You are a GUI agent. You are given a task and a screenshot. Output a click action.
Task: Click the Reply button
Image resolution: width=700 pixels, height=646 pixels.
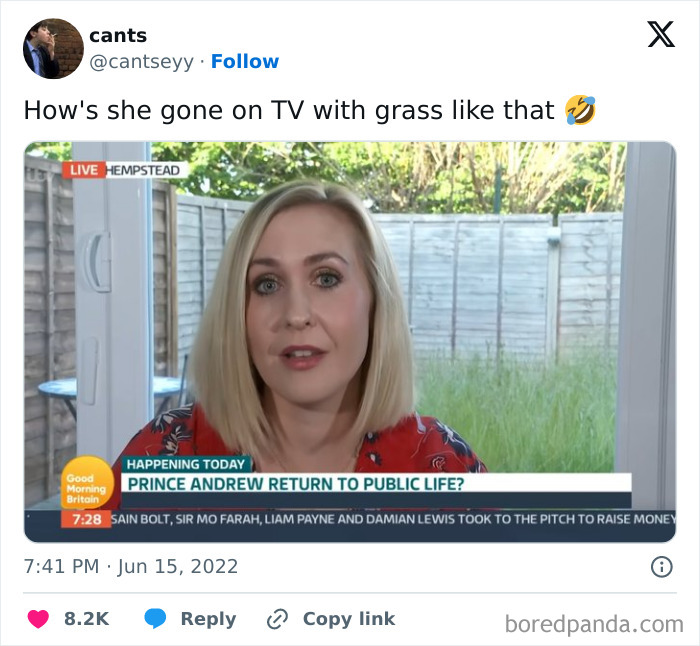pos(208,619)
